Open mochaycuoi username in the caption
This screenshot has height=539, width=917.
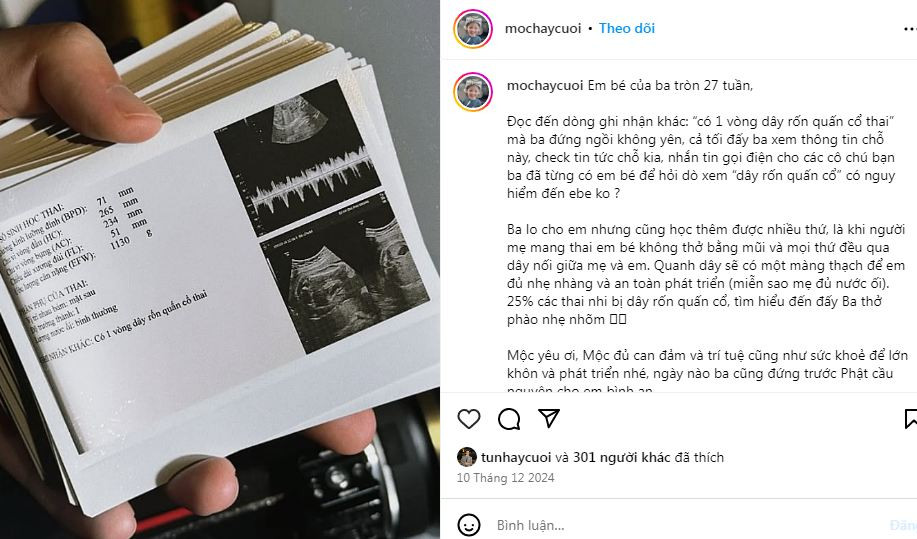click(545, 85)
